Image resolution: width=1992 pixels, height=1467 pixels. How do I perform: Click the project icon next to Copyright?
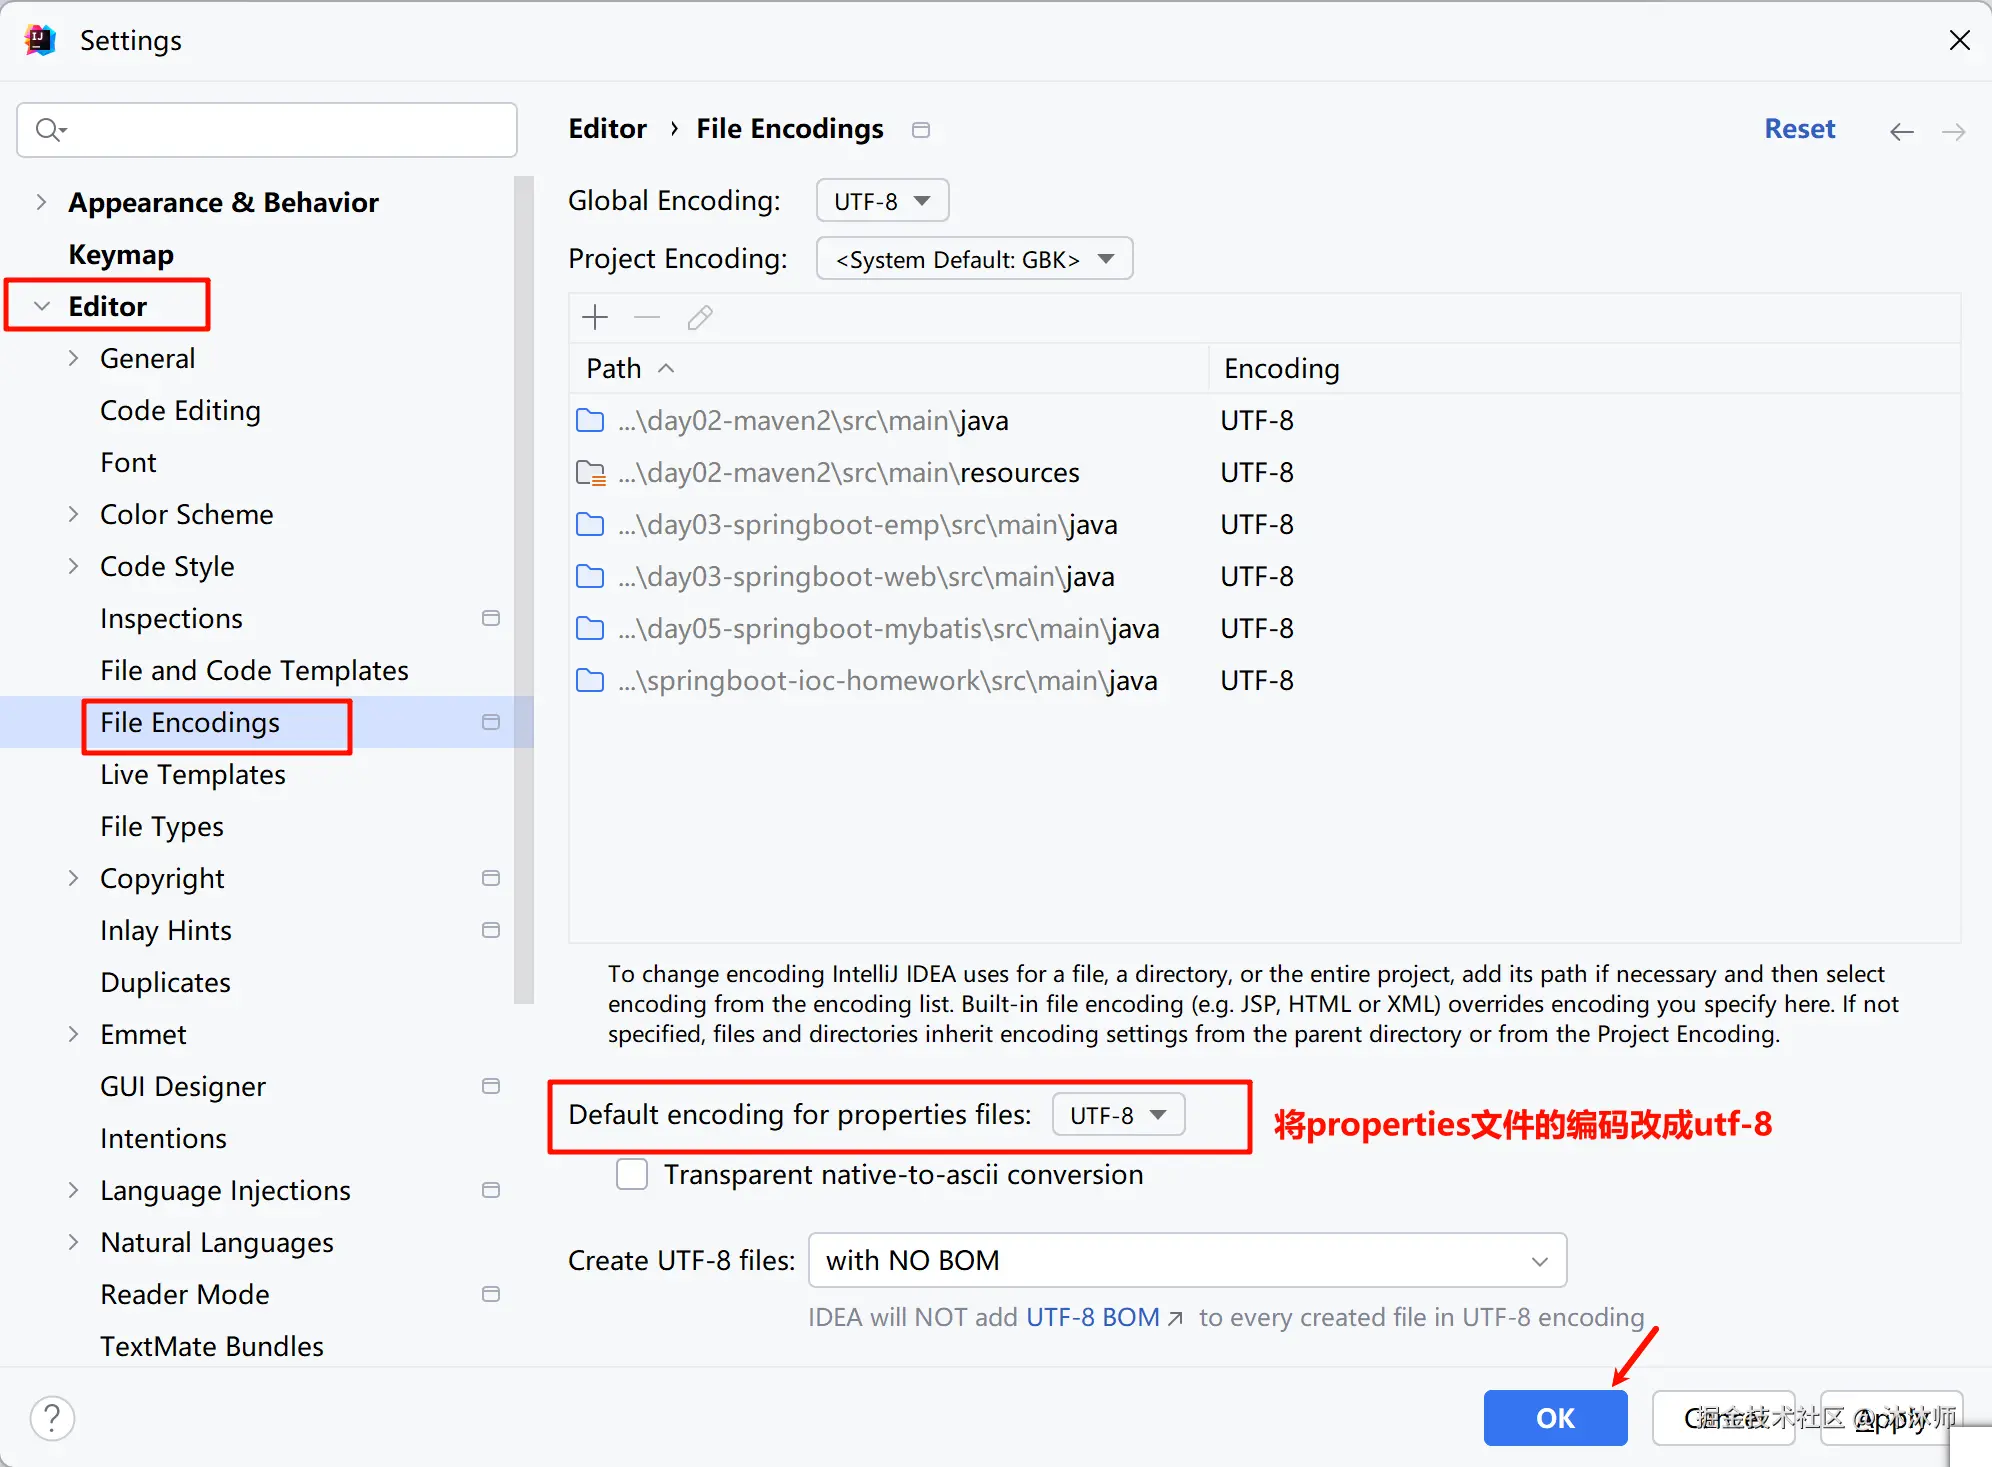[x=491, y=878]
